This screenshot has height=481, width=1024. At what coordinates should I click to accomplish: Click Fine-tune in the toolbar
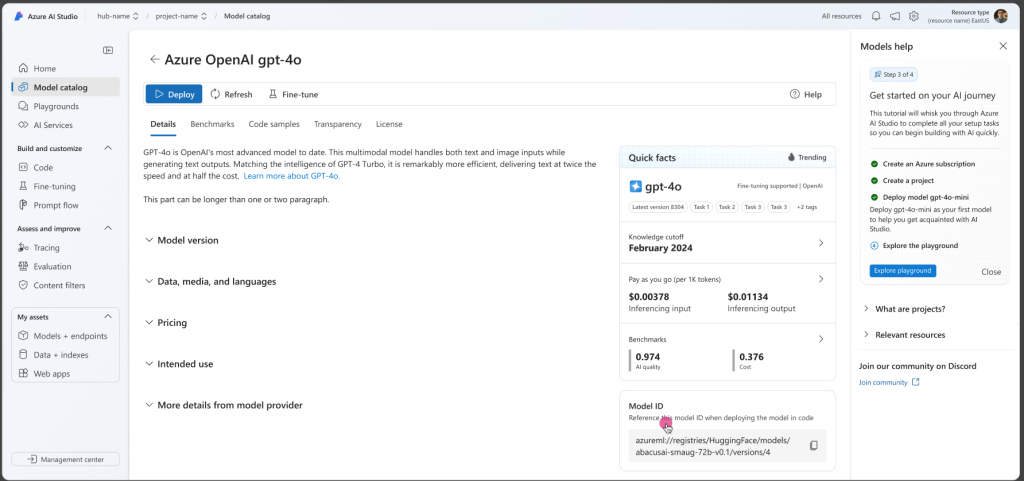(x=293, y=94)
